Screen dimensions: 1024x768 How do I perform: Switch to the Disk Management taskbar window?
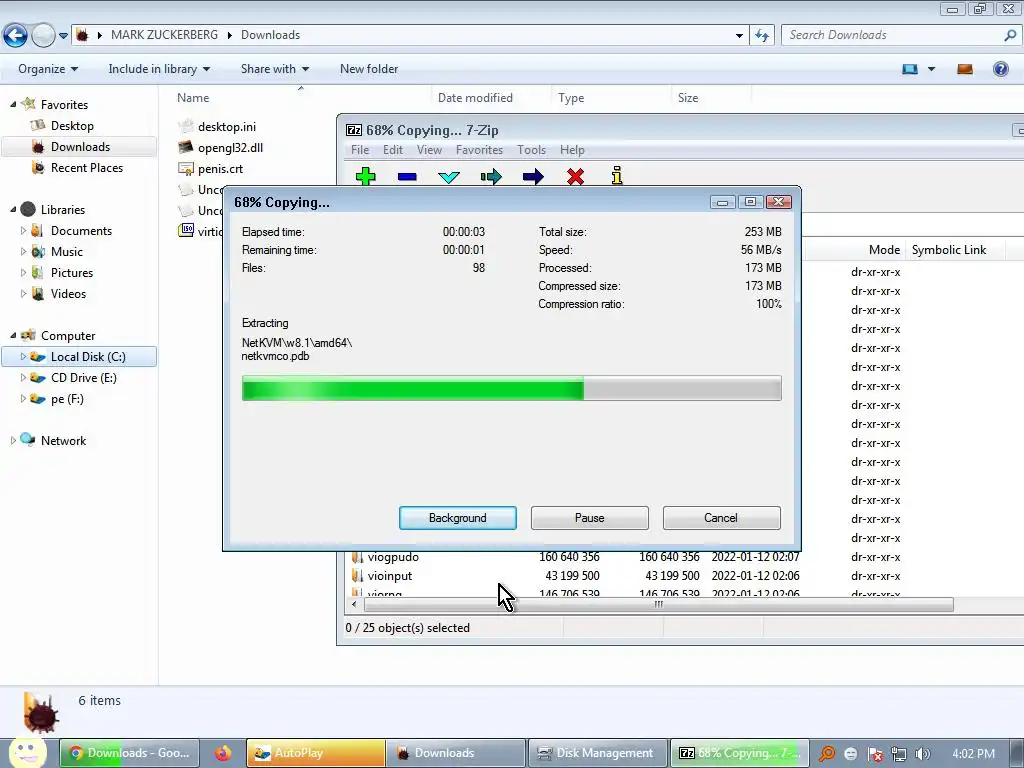click(x=597, y=753)
